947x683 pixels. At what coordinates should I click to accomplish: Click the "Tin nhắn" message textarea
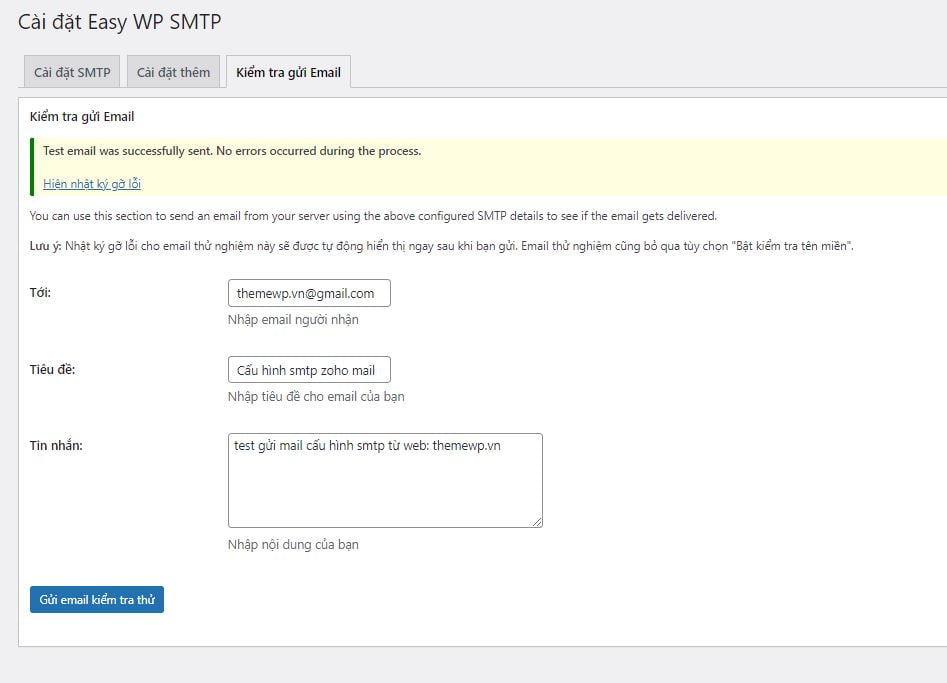tap(385, 479)
